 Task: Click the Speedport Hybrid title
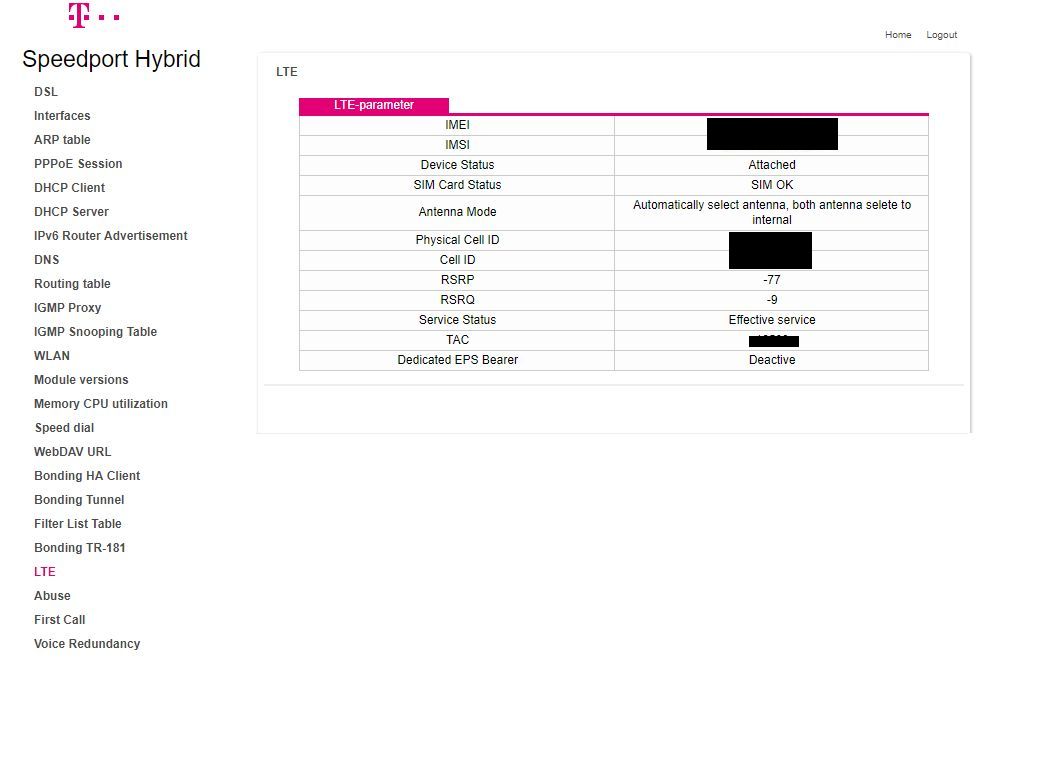pyautogui.click(x=112, y=59)
